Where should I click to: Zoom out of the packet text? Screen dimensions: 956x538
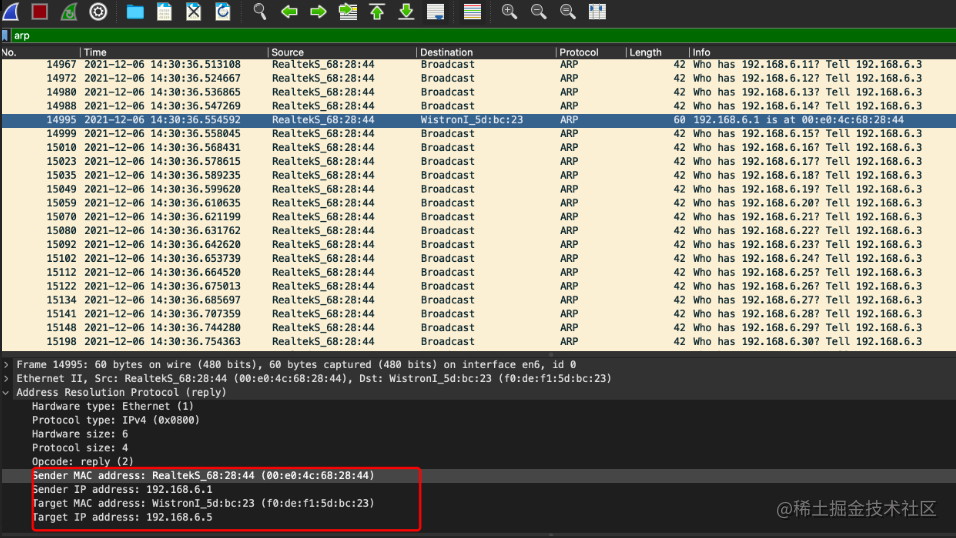coord(538,11)
